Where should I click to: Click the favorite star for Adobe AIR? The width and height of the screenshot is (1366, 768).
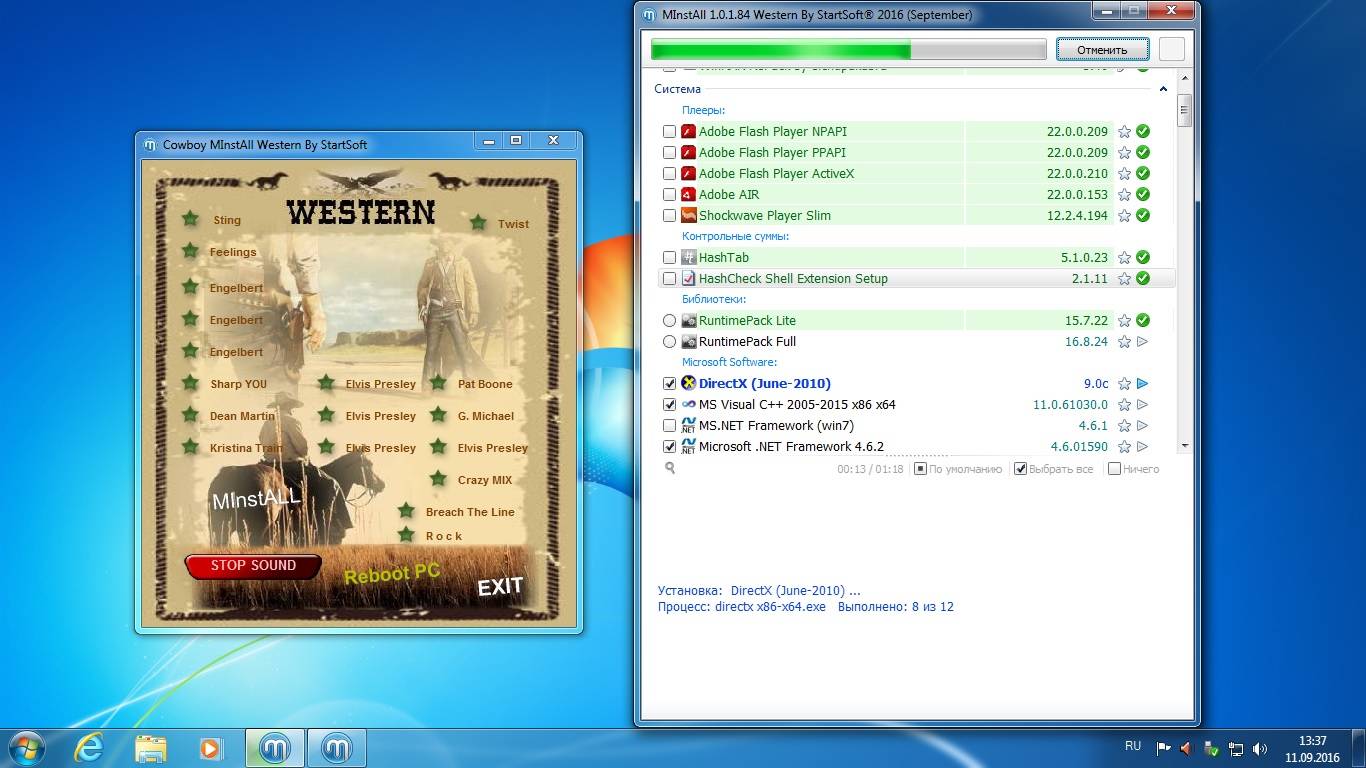(x=1124, y=194)
